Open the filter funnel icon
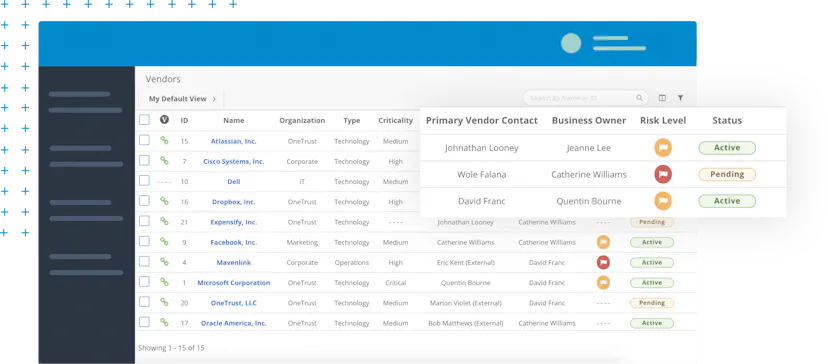 coord(680,98)
